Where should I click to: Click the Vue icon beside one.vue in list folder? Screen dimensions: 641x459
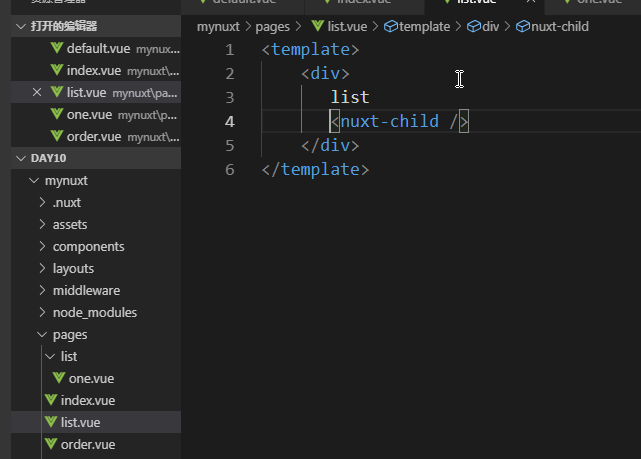[x=59, y=378]
